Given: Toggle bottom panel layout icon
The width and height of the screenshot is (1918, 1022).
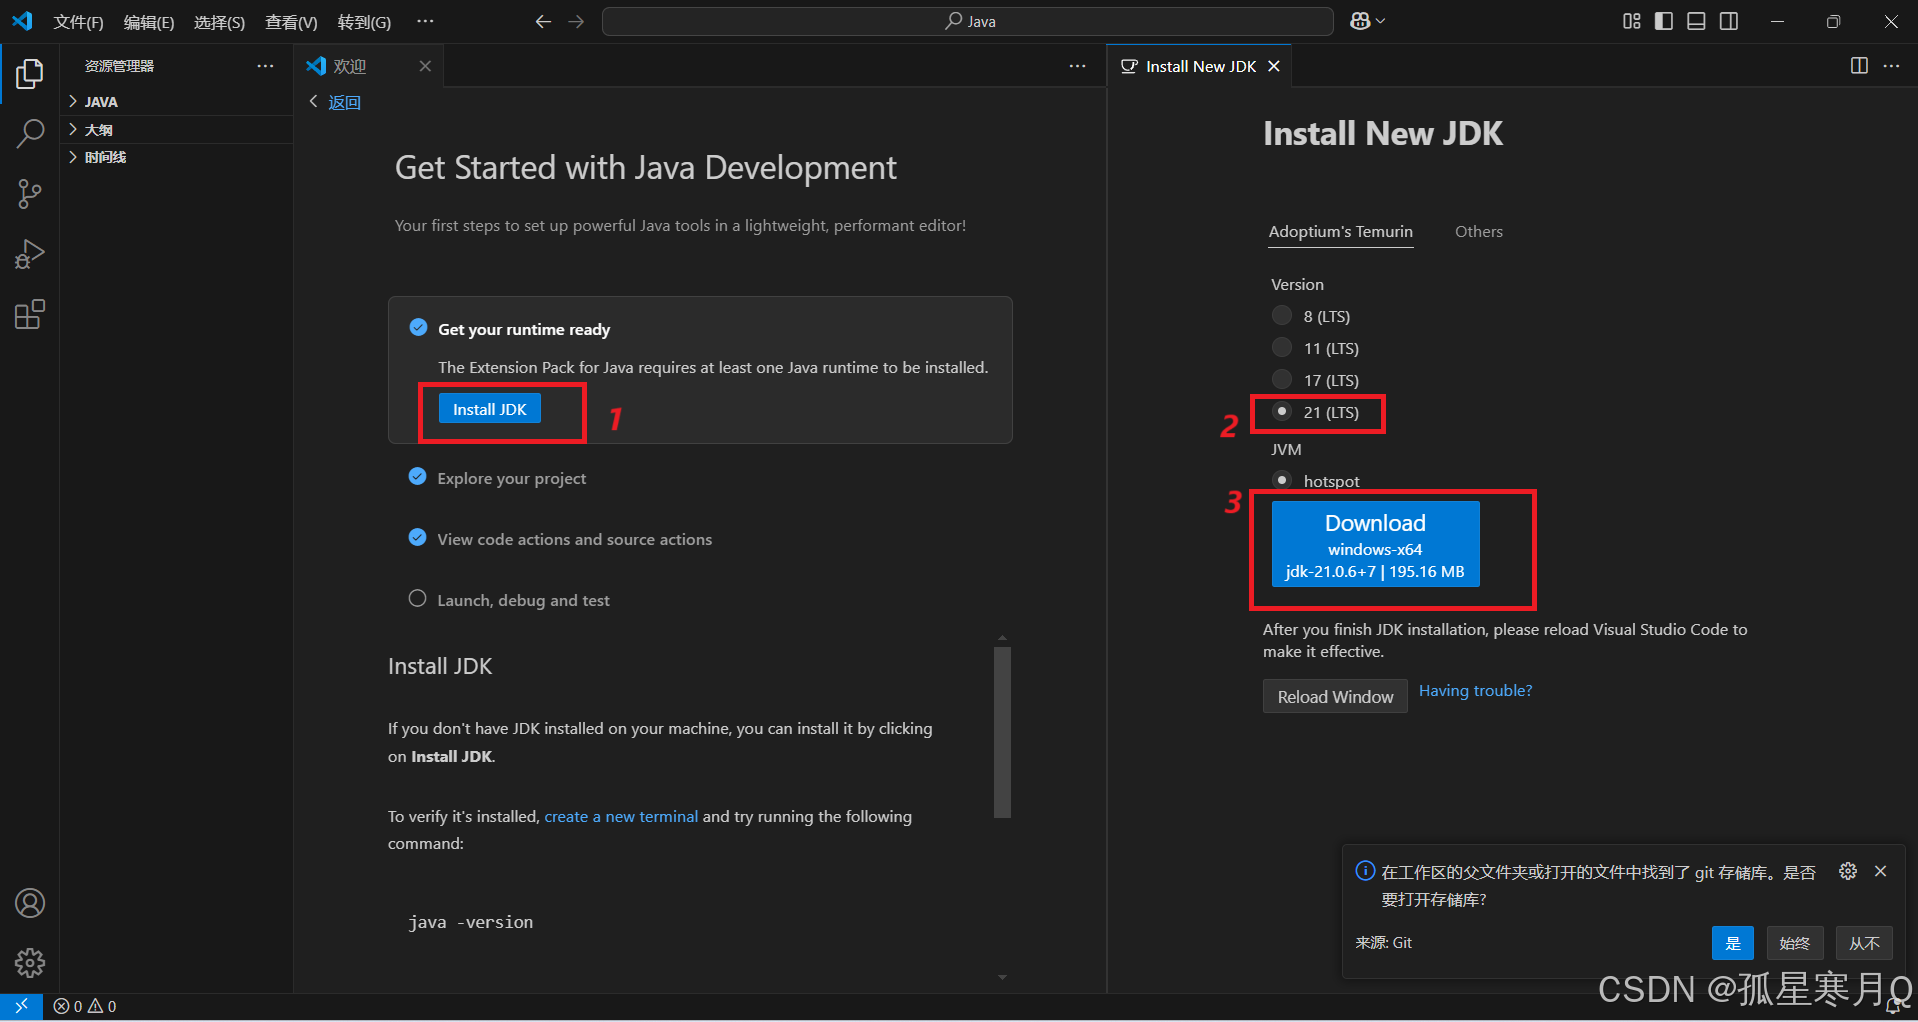Looking at the screenshot, I should [x=1696, y=21].
